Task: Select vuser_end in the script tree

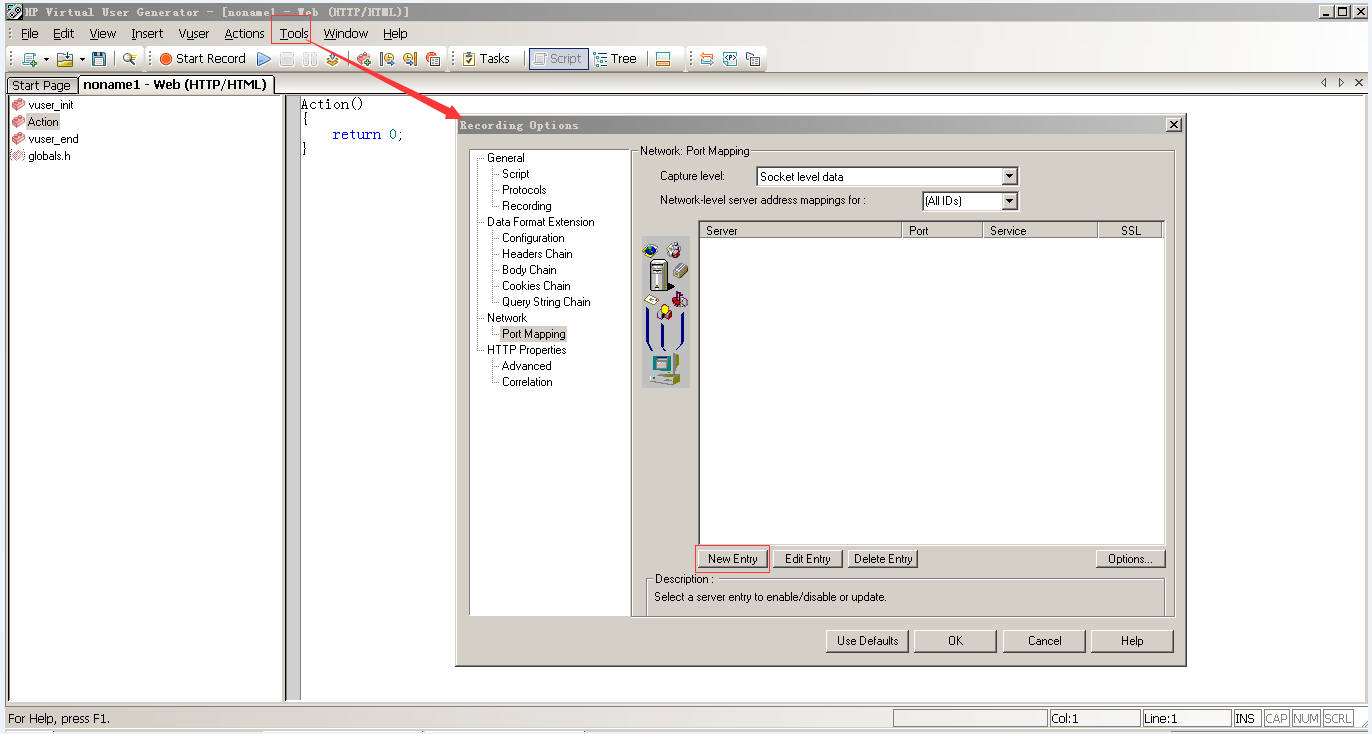Action: [x=53, y=139]
